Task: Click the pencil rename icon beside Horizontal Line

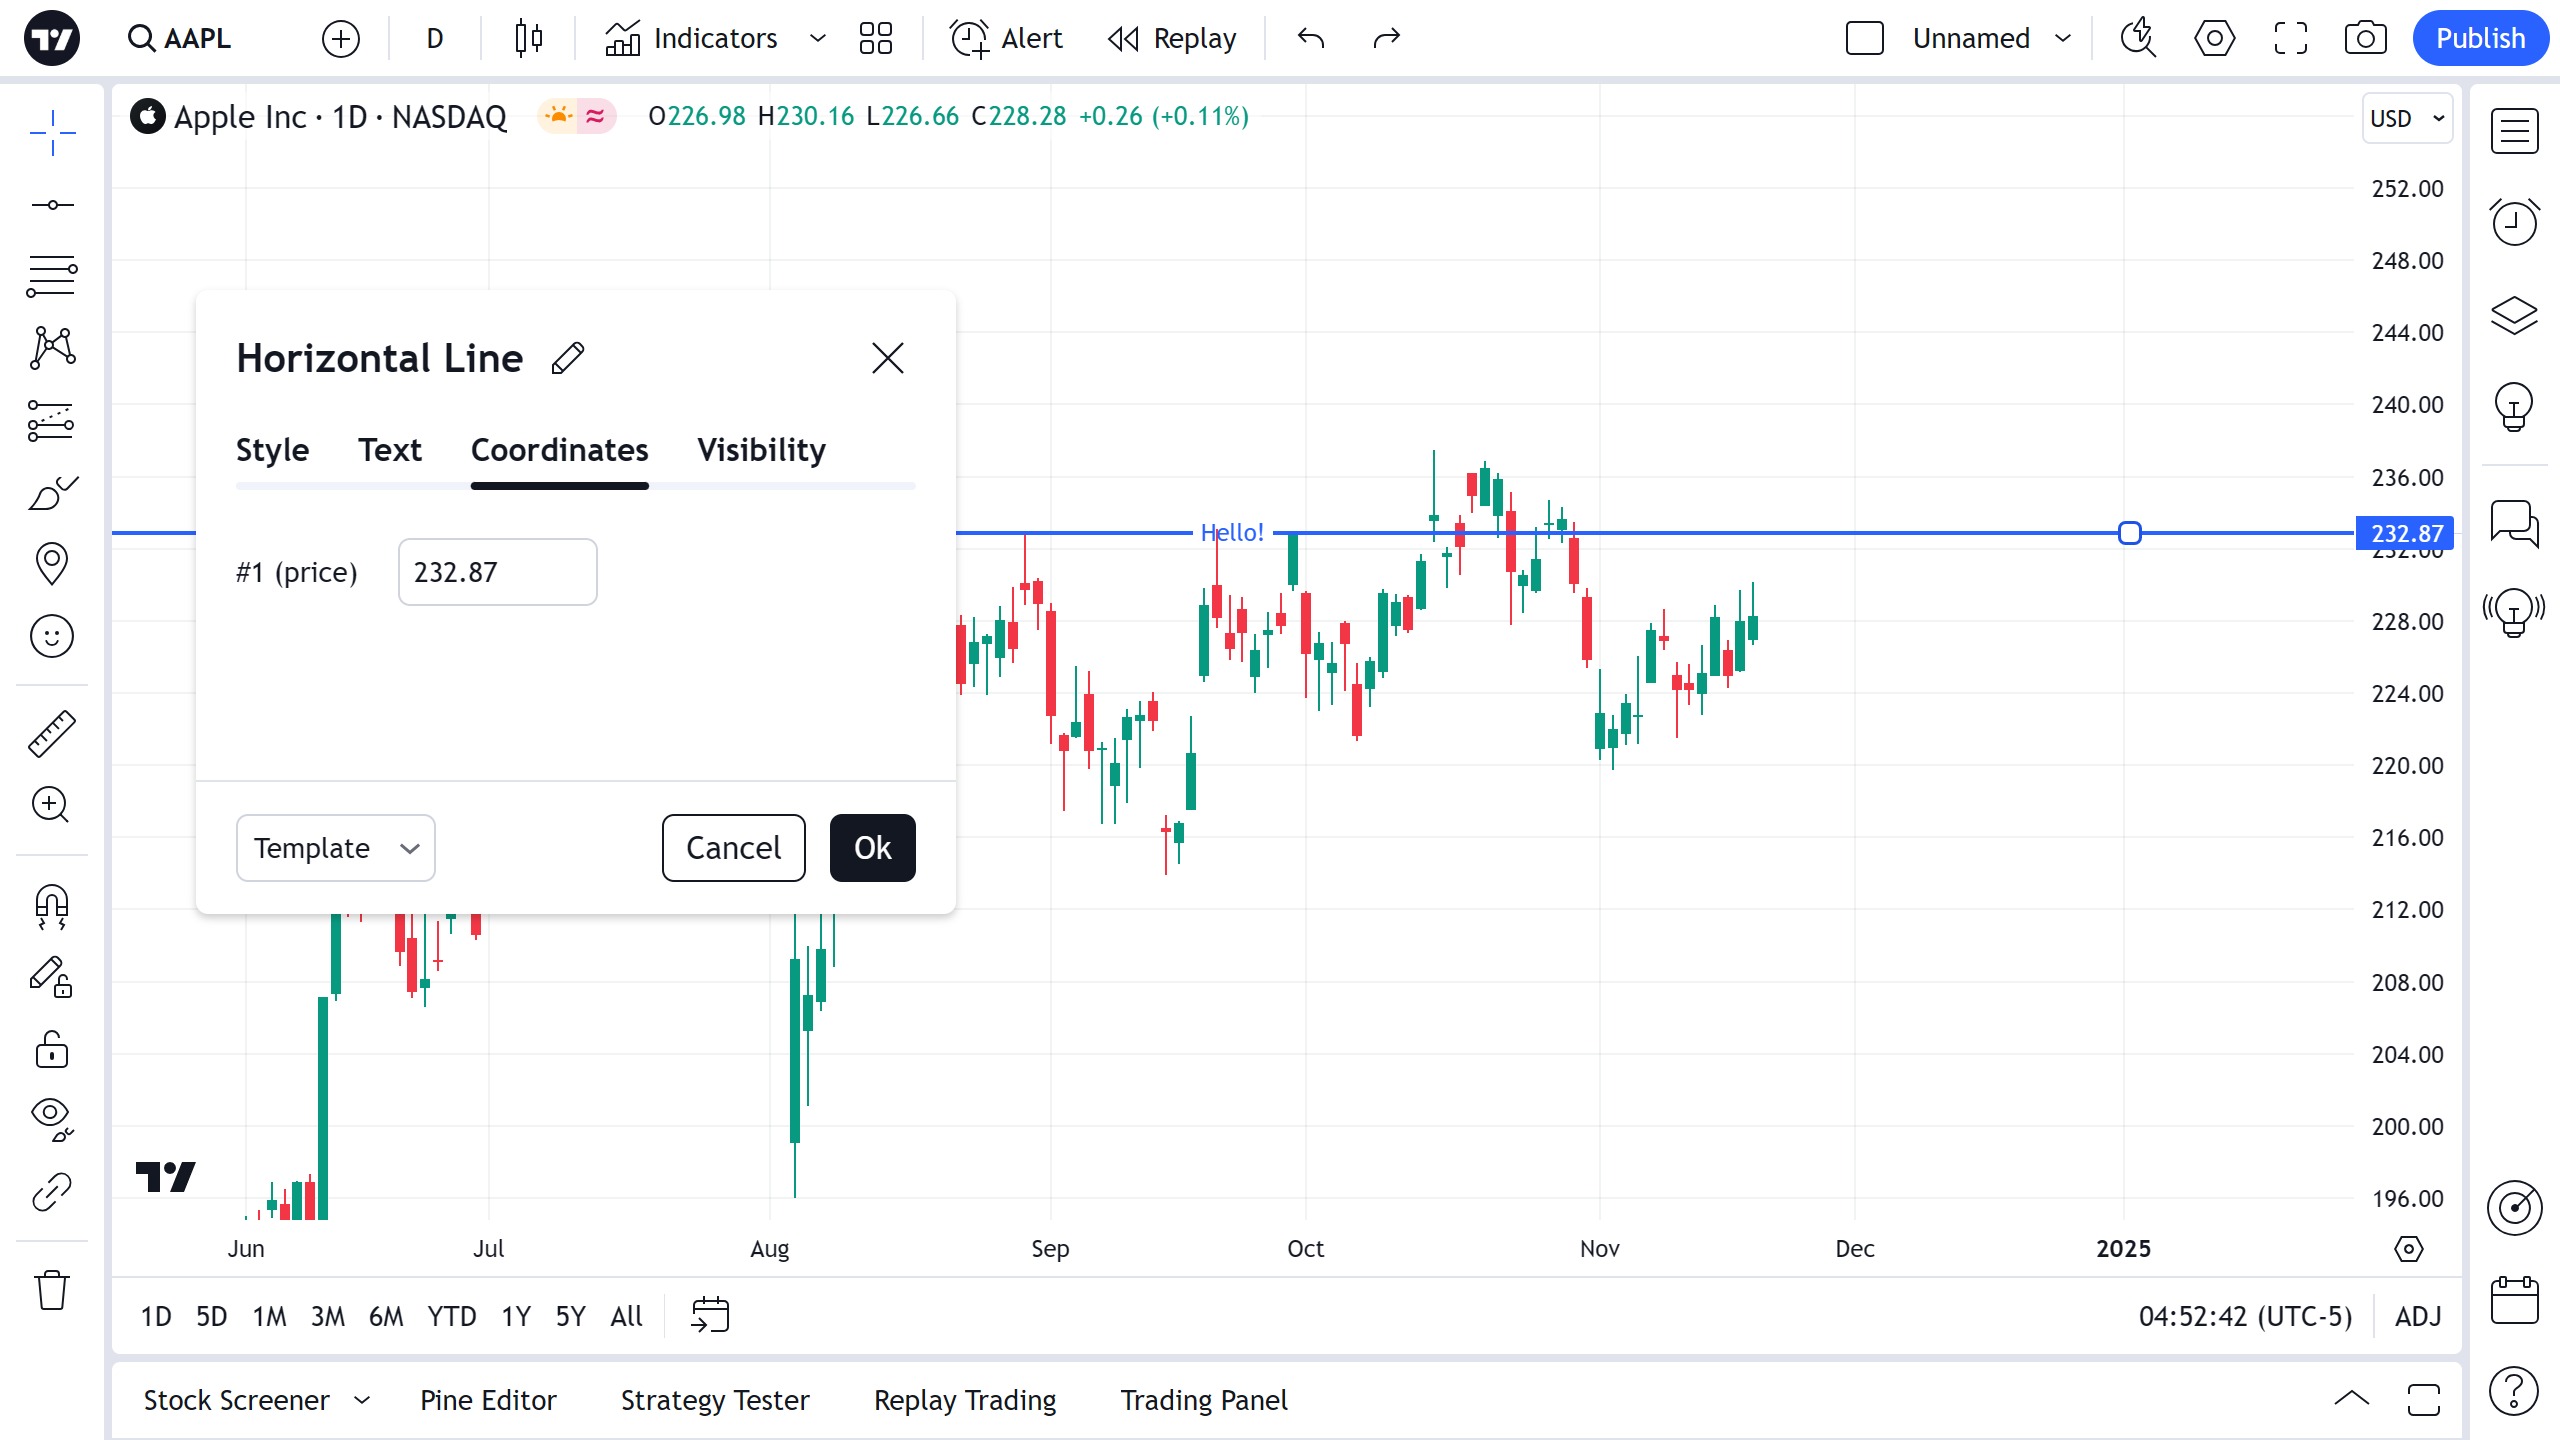Action: tap(568, 358)
